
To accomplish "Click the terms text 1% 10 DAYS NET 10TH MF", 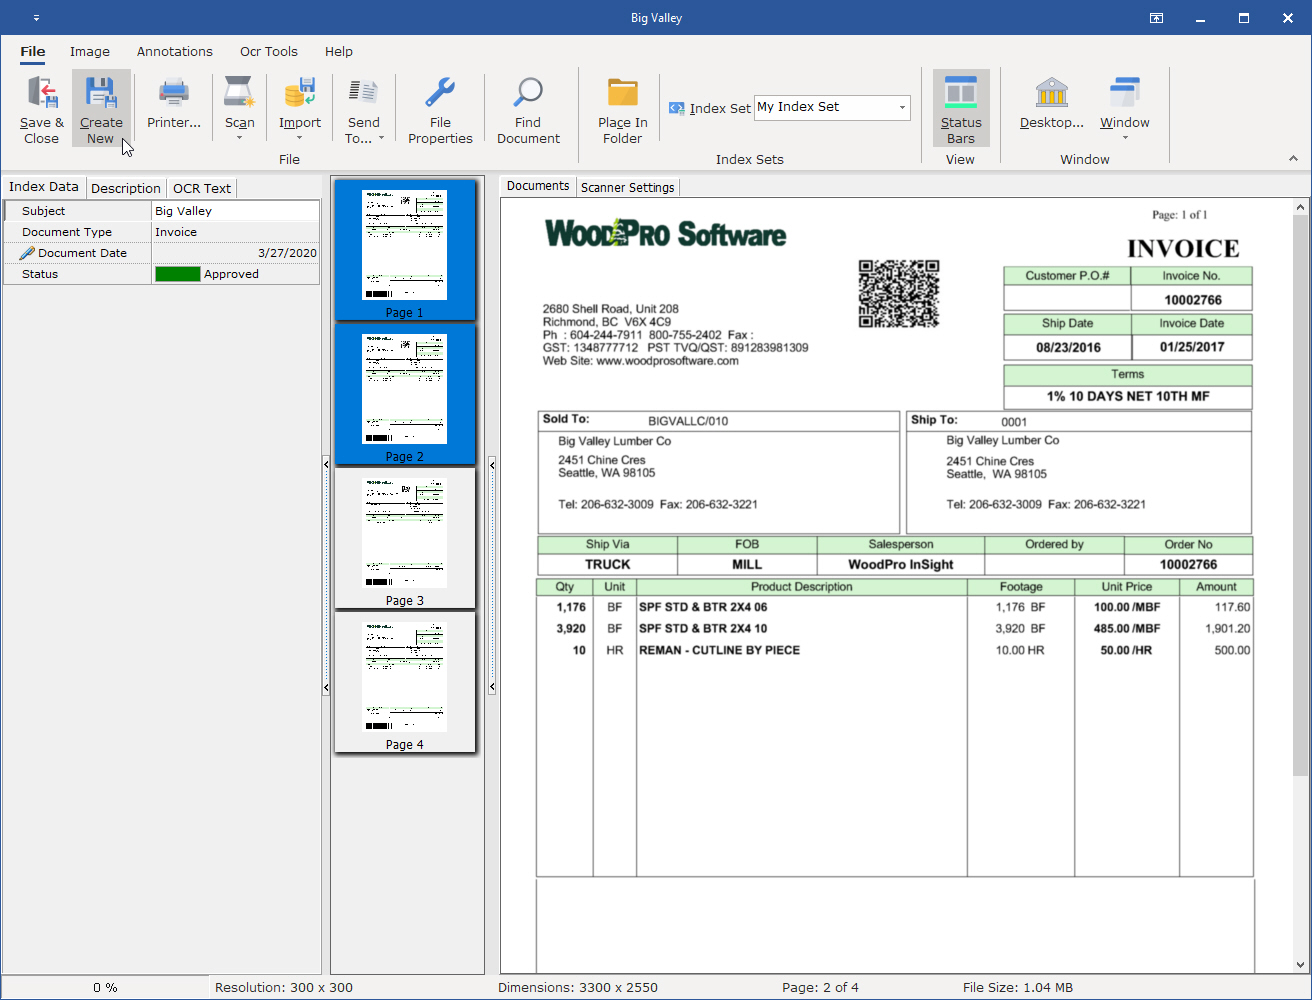I will tap(1128, 397).
